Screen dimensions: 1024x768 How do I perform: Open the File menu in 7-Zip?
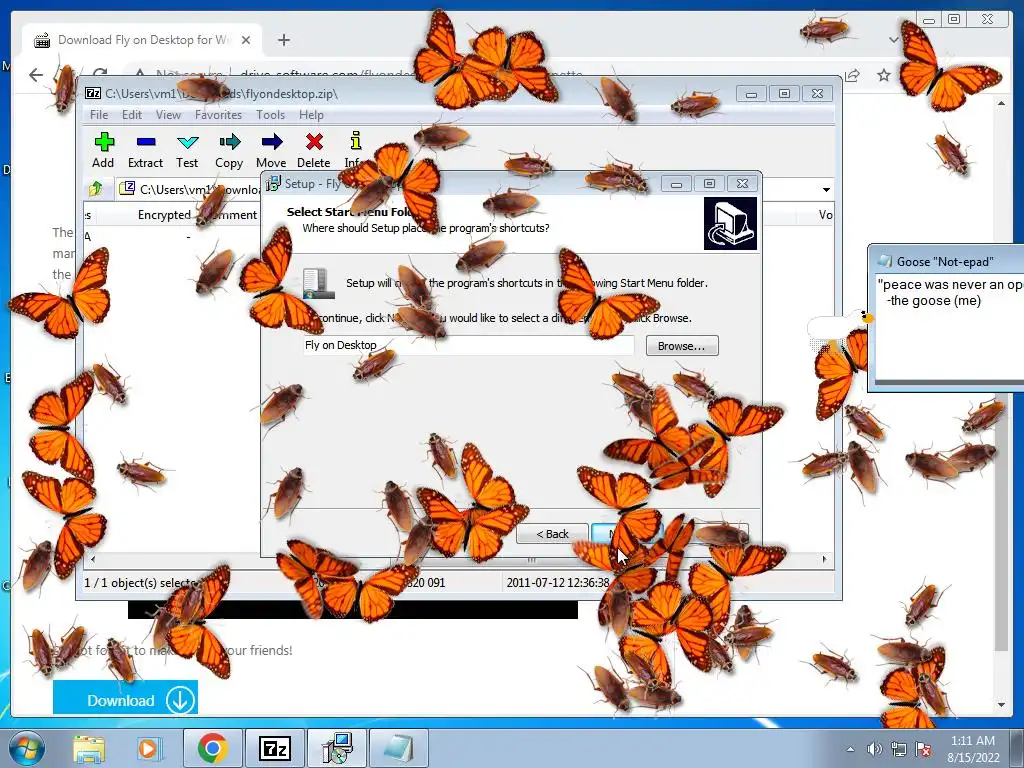click(99, 115)
